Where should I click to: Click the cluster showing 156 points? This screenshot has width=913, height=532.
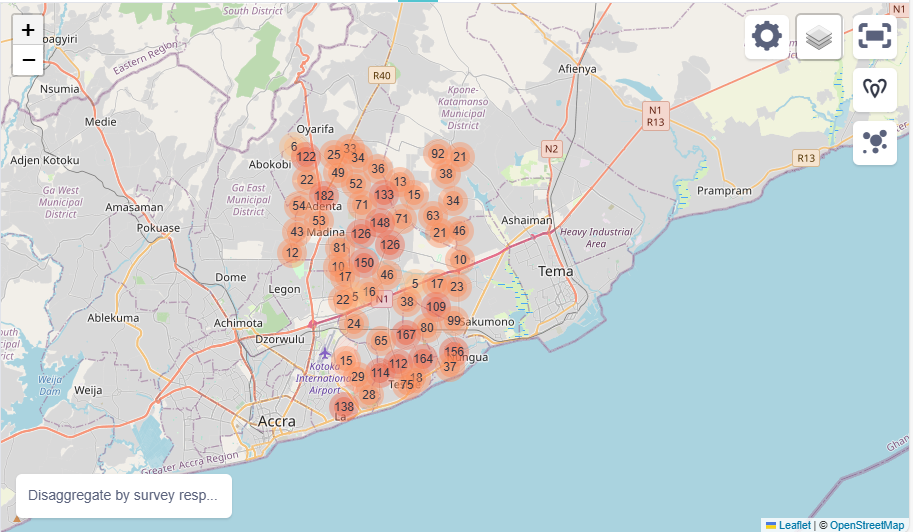[x=454, y=352]
